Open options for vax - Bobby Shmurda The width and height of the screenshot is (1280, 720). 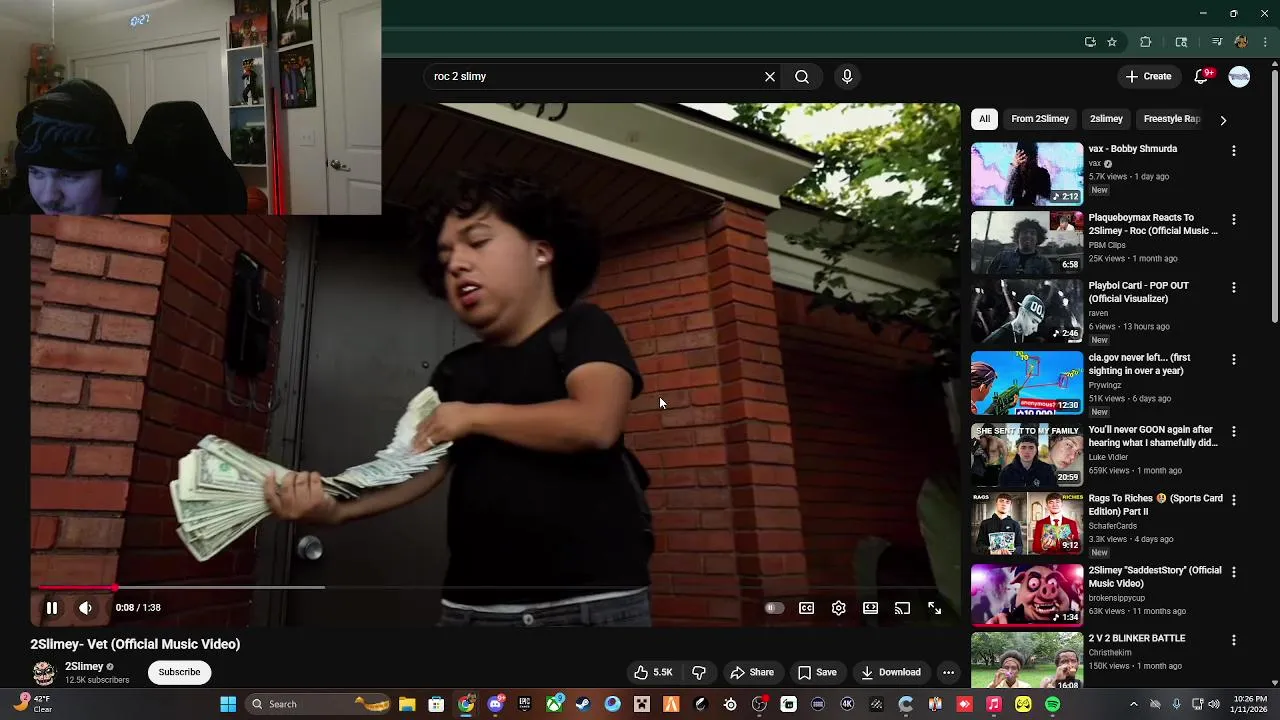[1233, 151]
